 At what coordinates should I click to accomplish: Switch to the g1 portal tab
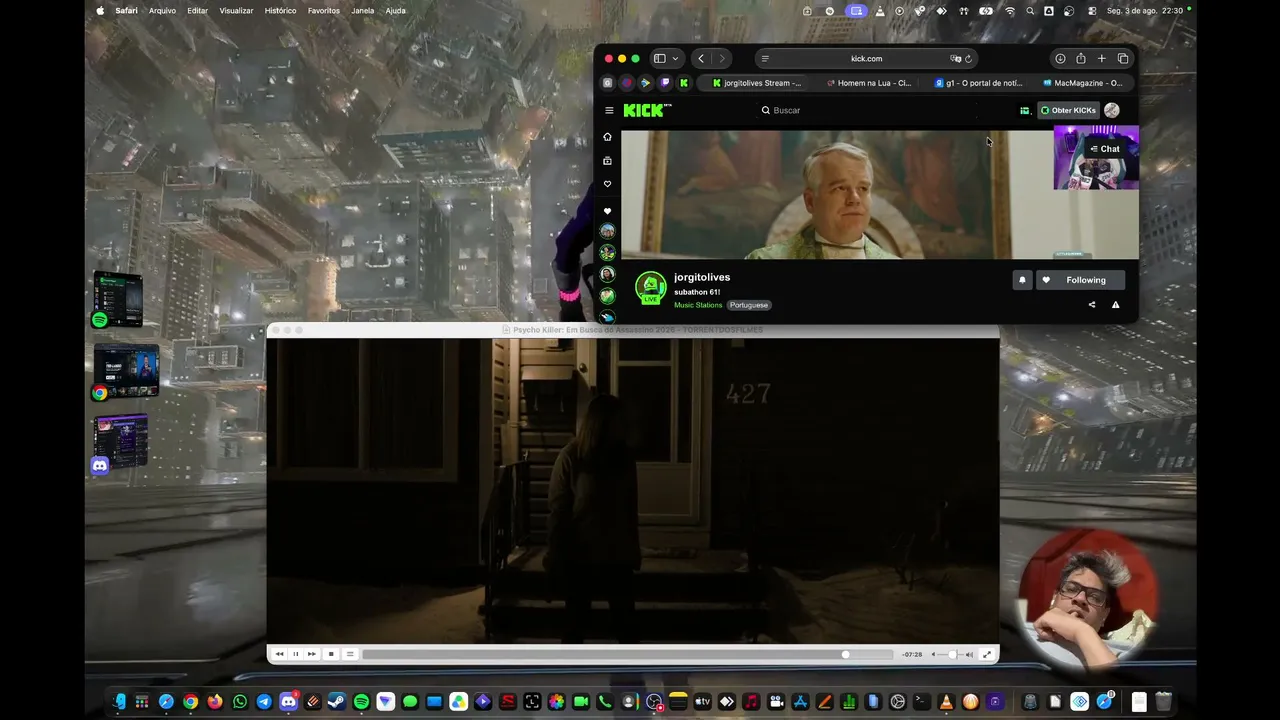(x=979, y=83)
